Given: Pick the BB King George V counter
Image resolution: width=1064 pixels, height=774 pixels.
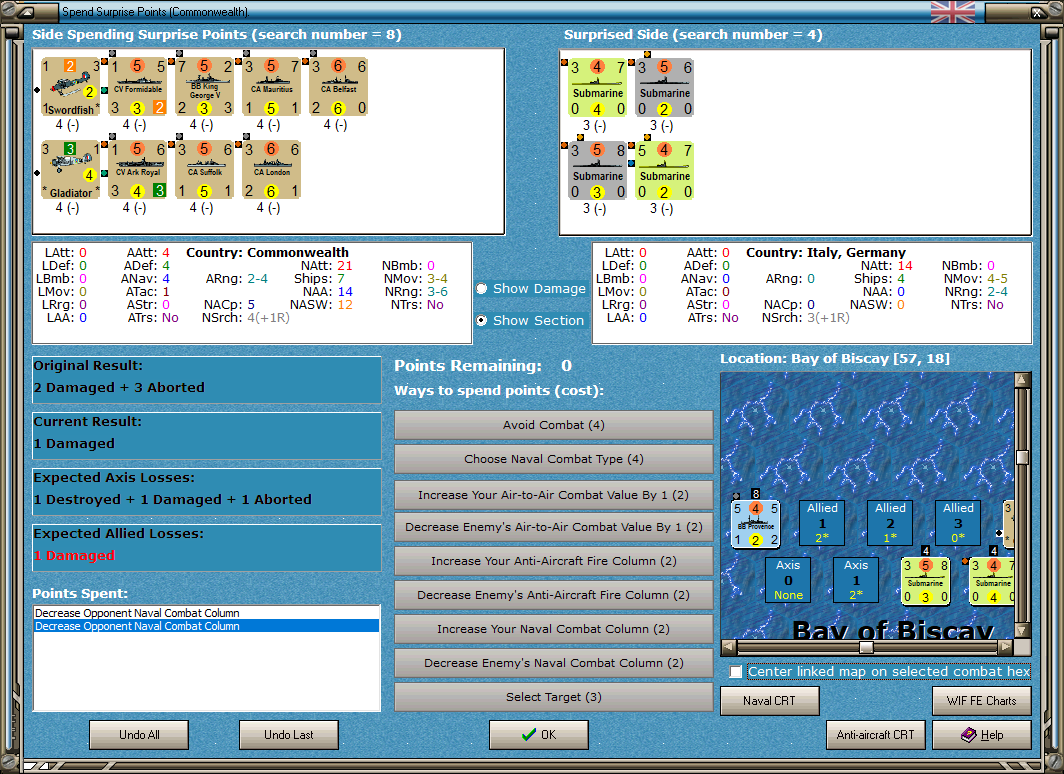Looking at the screenshot, I should coord(204,87).
